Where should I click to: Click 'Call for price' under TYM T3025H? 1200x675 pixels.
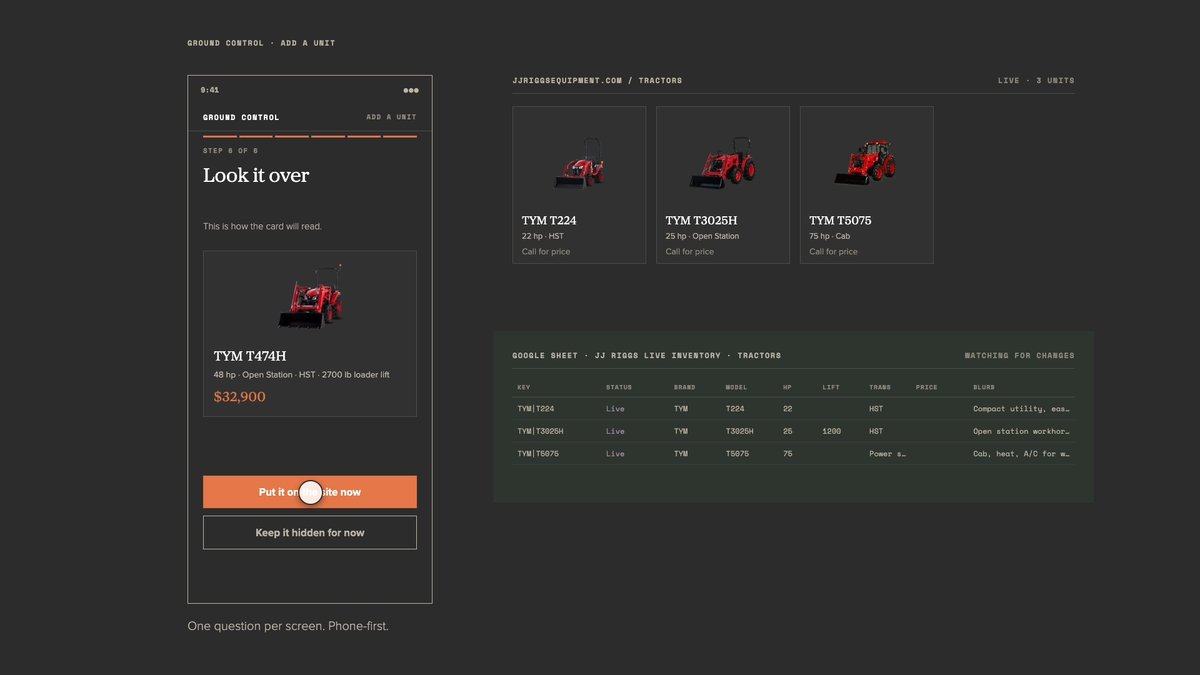[690, 252]
